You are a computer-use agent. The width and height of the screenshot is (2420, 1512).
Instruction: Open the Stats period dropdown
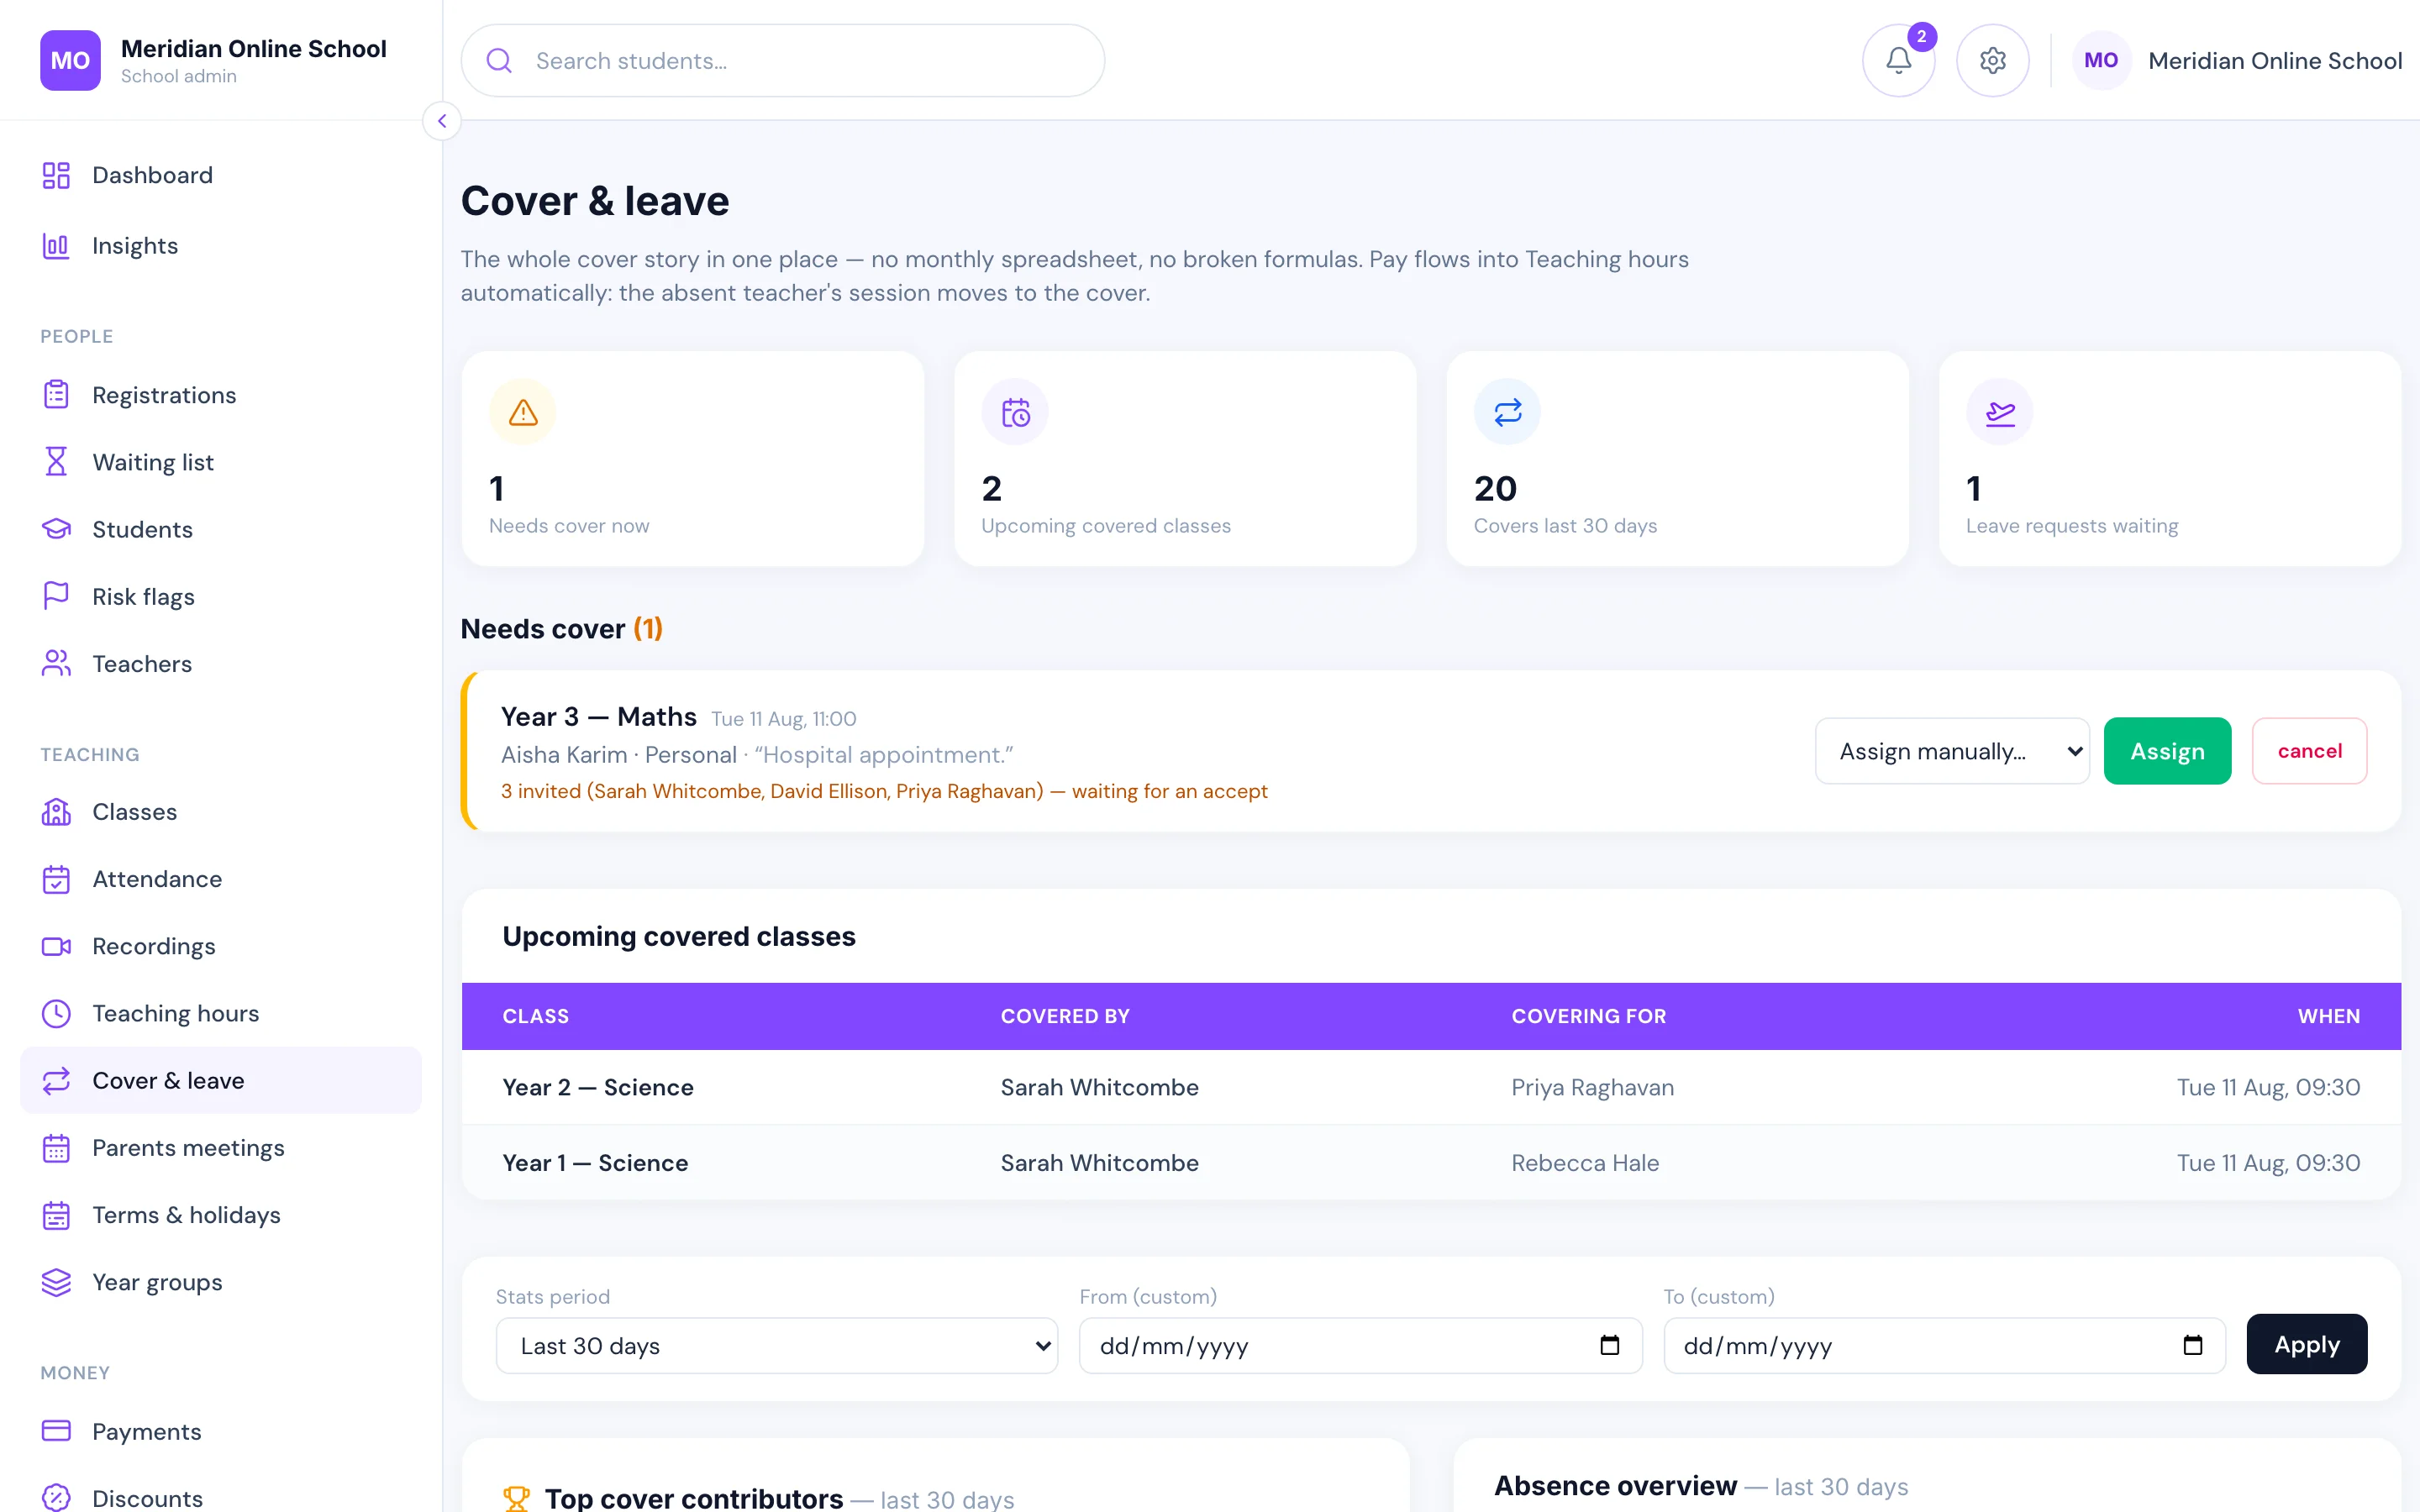coord(777,1346)
